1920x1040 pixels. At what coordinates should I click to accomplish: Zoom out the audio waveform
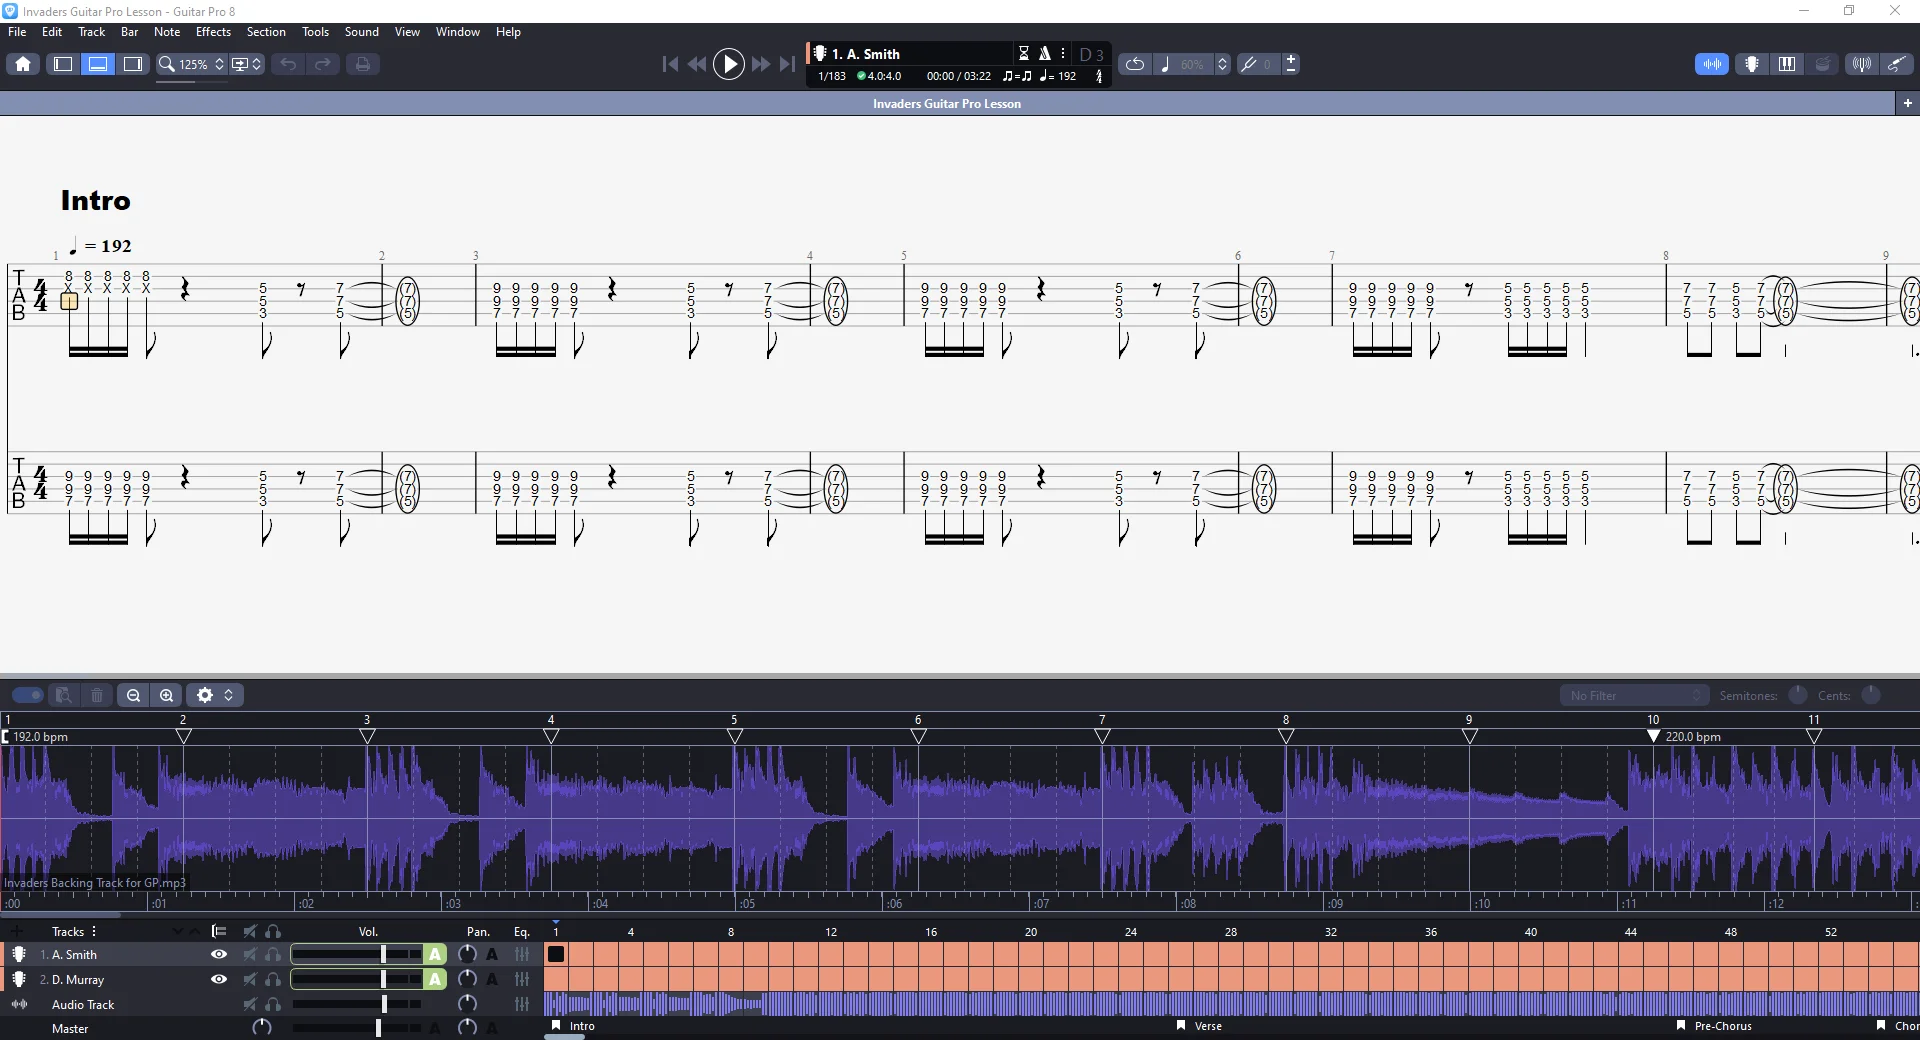pyautogui.click(x=133, y=695)
